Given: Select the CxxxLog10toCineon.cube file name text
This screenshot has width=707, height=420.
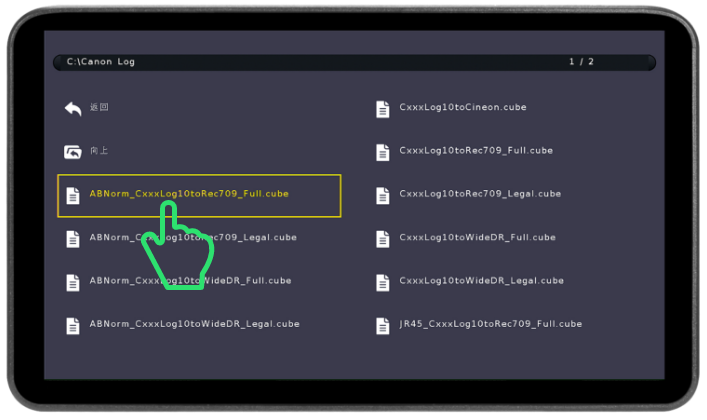Looking at the screenshot, I should [x=462, y=107].
